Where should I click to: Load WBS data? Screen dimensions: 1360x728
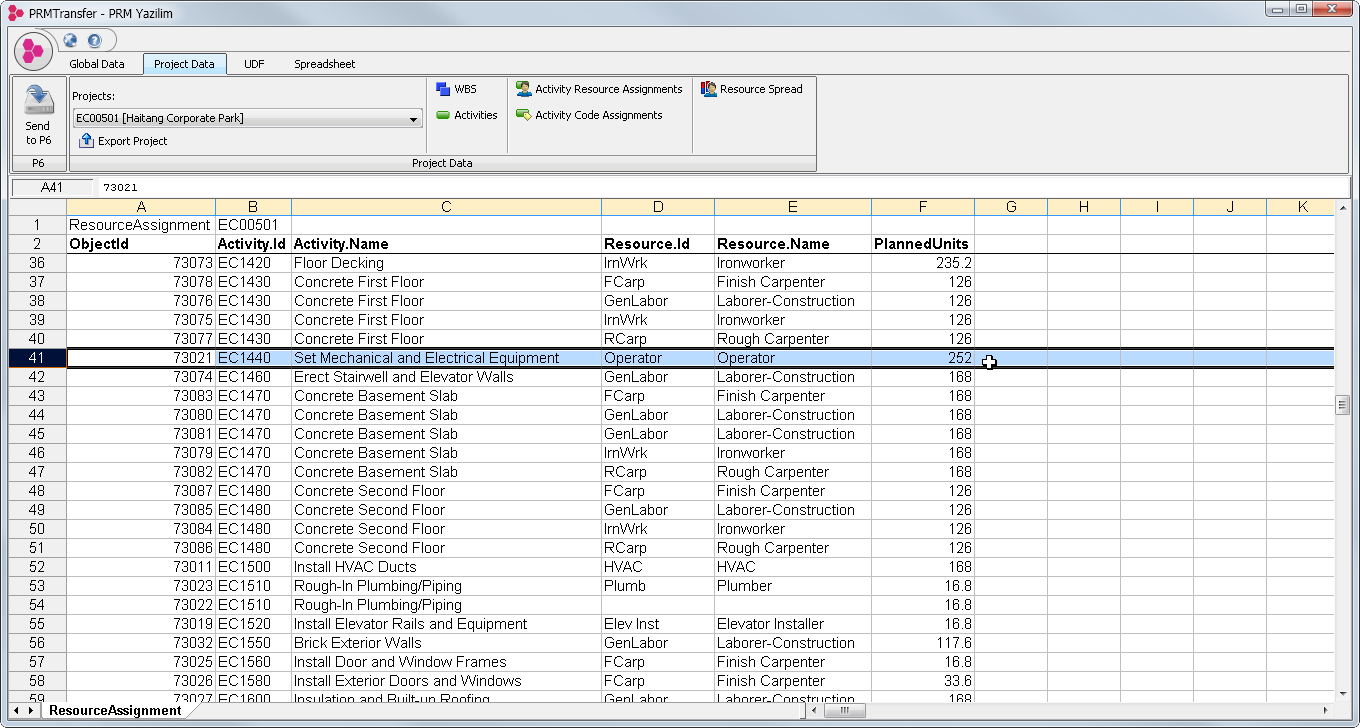(456, 89)
